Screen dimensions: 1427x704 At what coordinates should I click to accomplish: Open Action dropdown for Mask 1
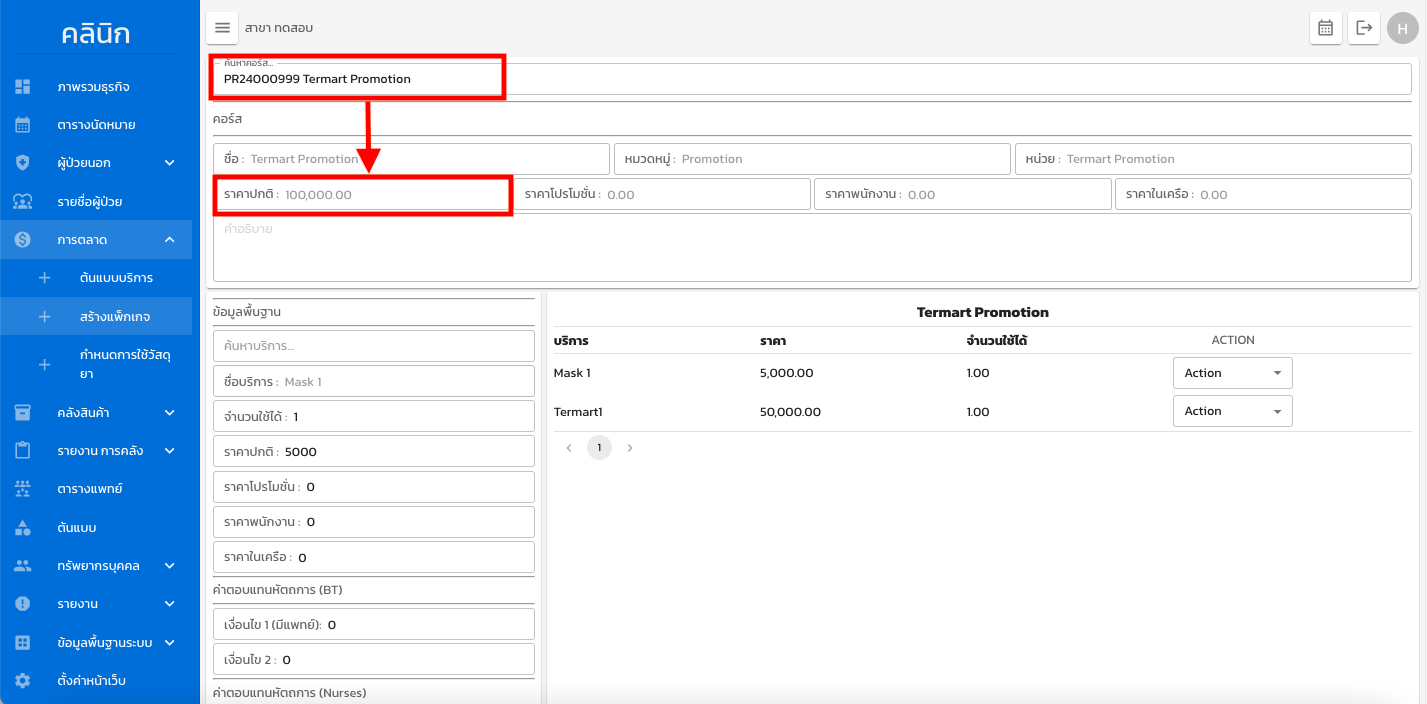click(1232, 373)
